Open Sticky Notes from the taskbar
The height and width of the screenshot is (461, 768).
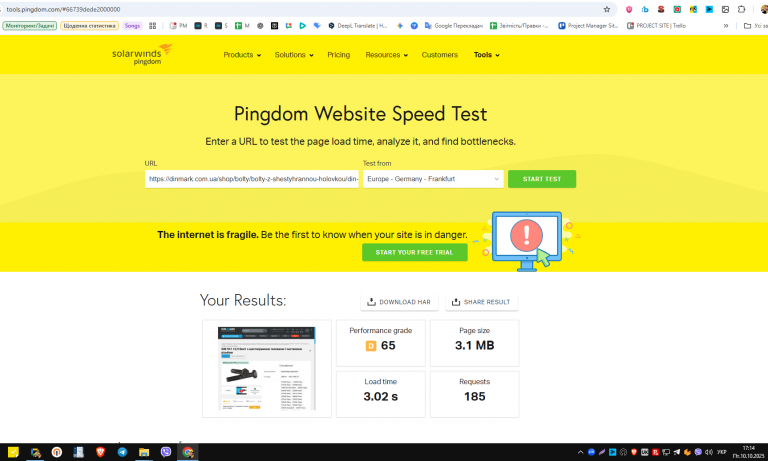tap(13, 452)
